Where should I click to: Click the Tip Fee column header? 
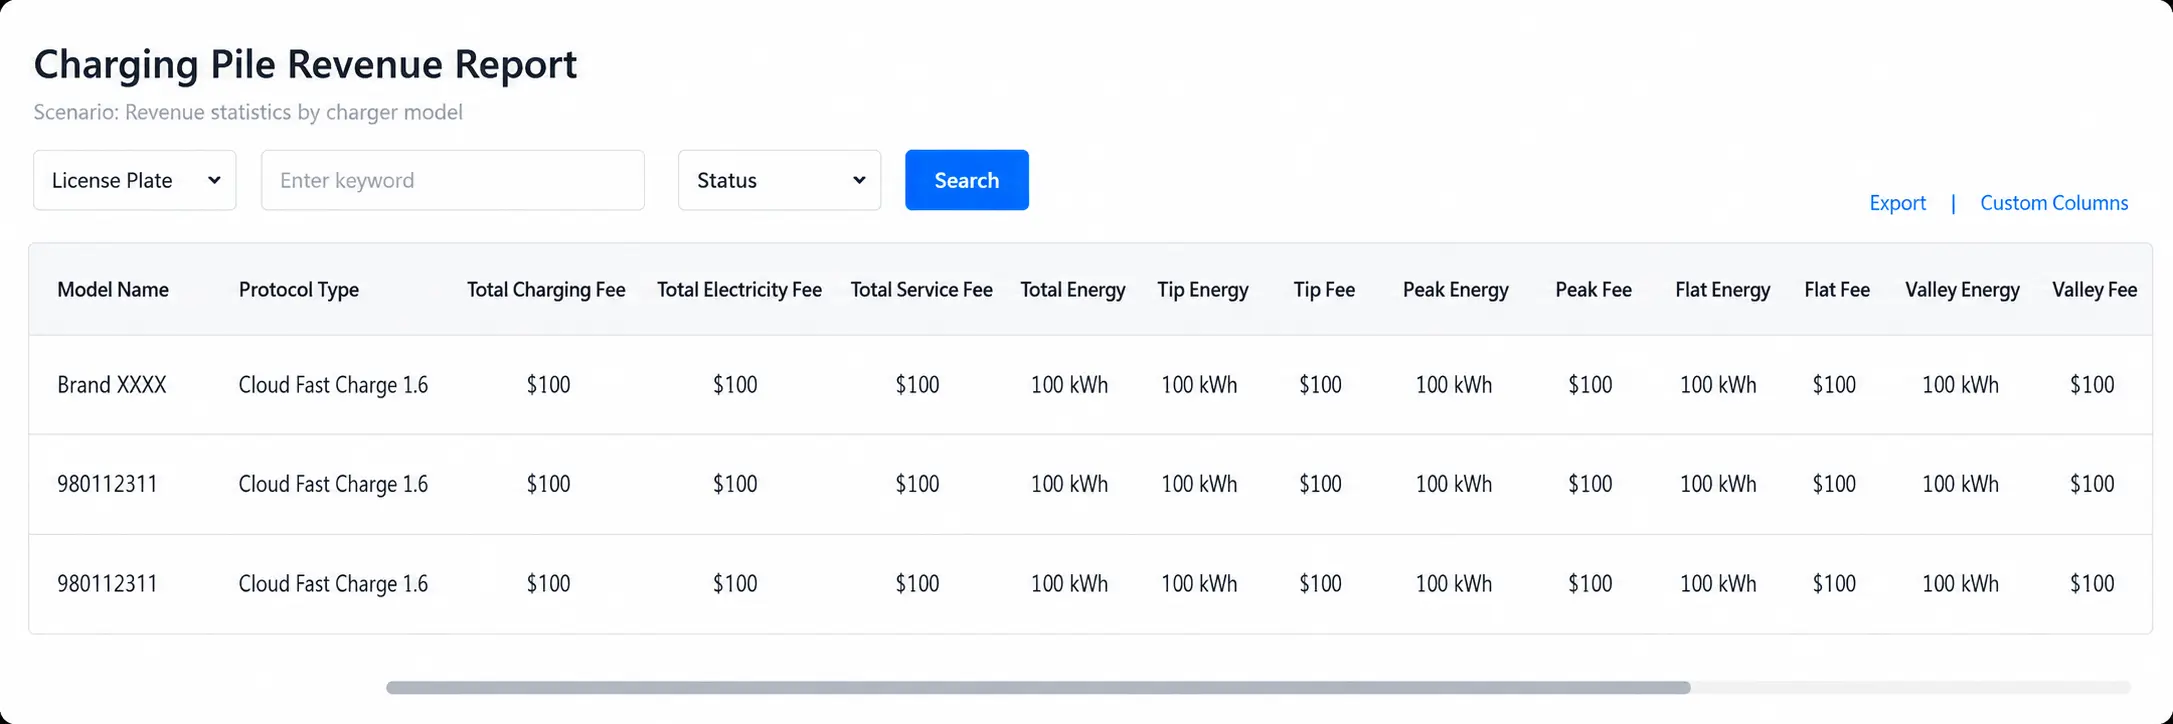(x=1324, y=290)
